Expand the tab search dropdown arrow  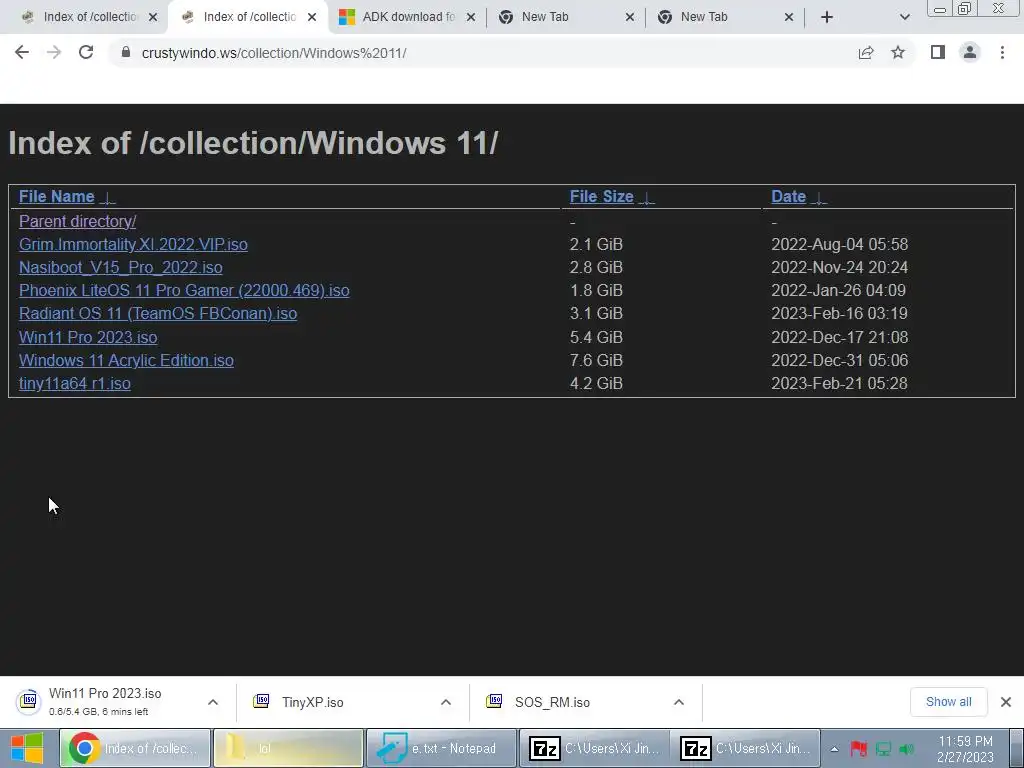[904, 17]
